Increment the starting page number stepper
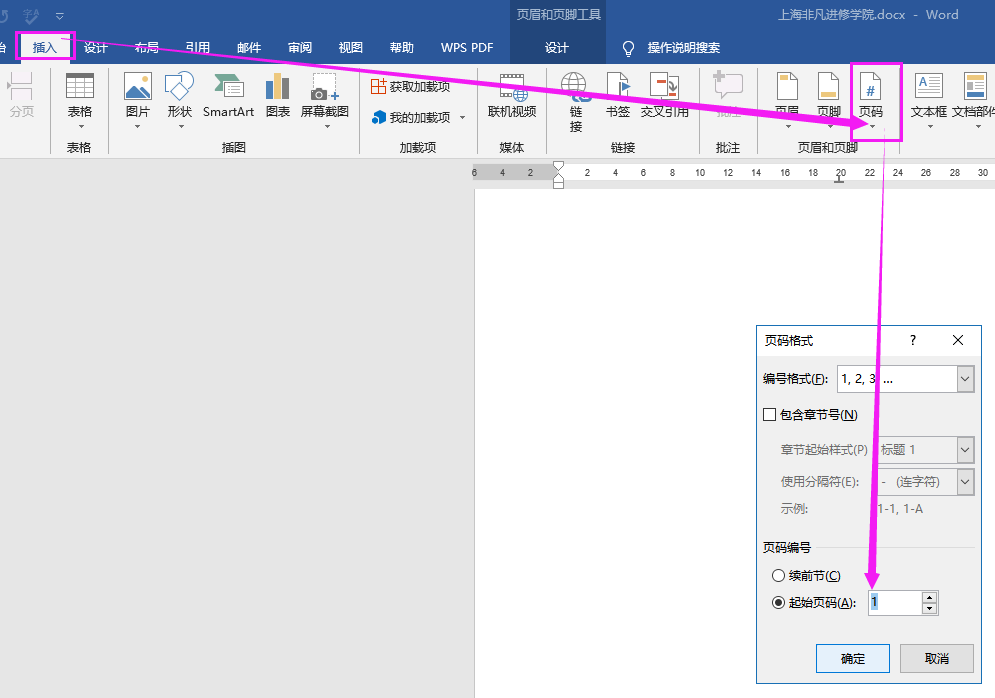This screenshot has height=698, width=995. coord(929,597)
